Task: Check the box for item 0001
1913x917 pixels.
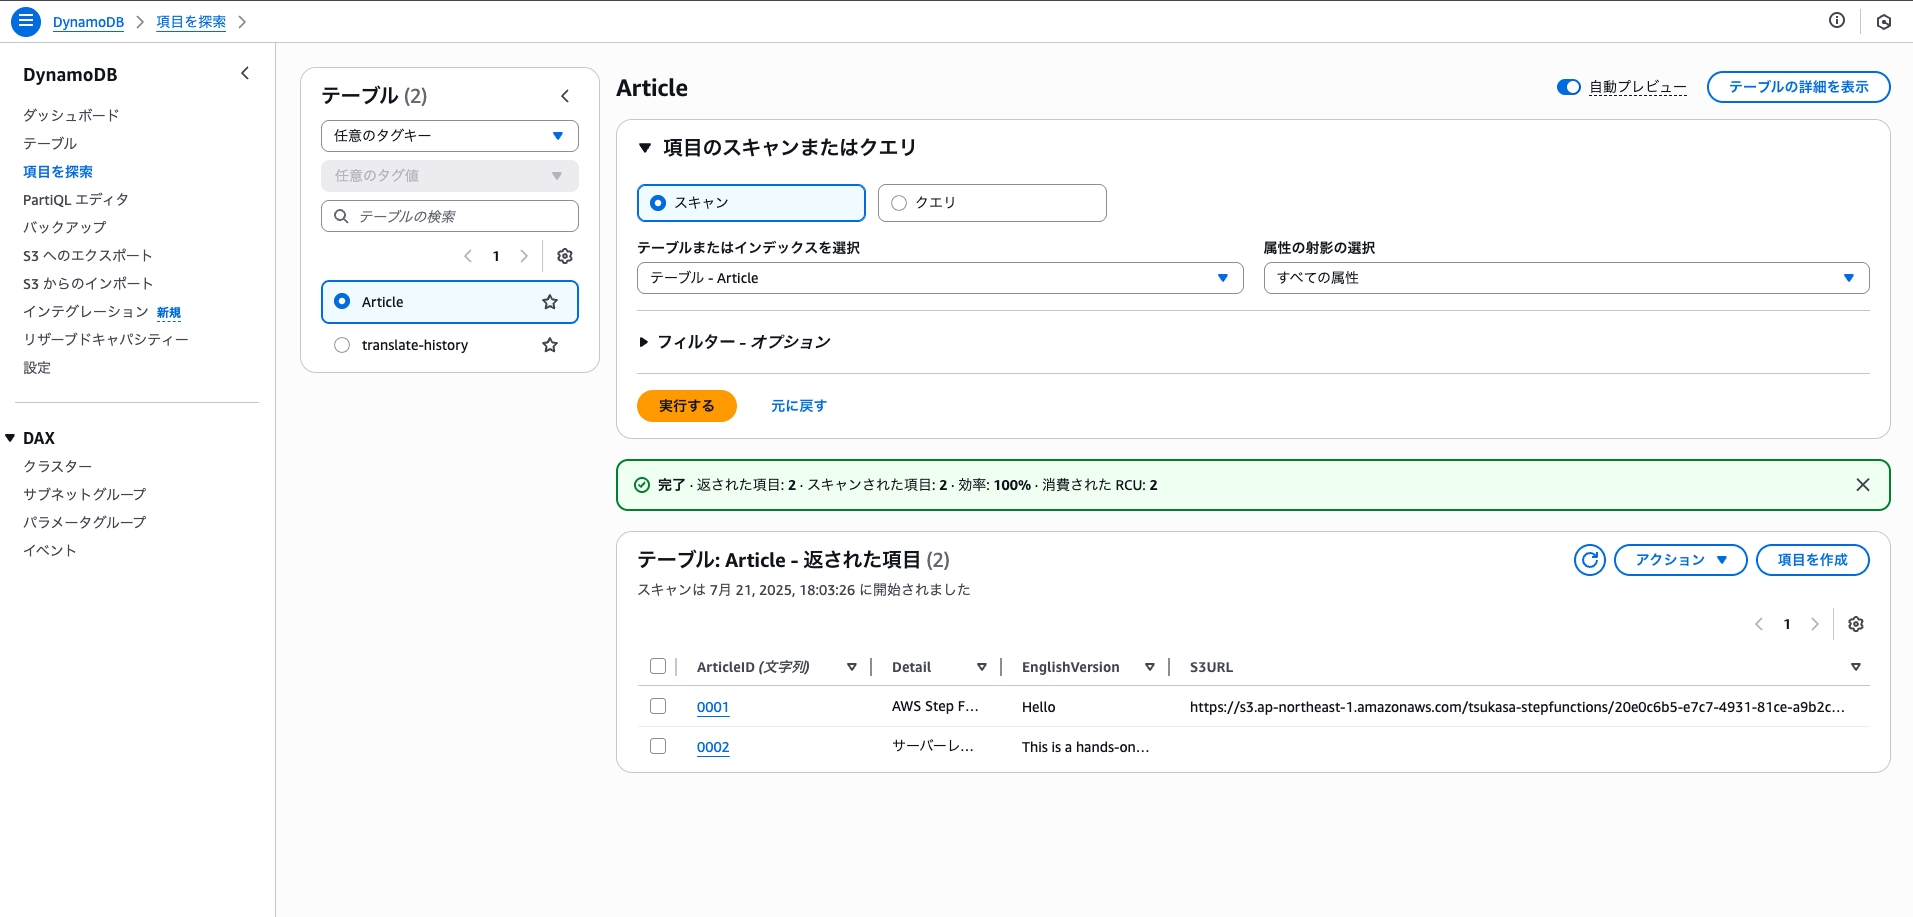Action: pos(658,706)
